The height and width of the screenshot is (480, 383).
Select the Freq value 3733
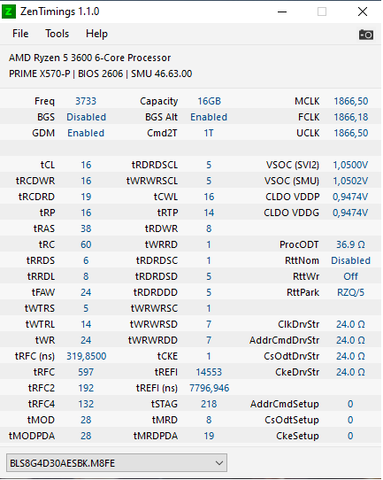86,101
